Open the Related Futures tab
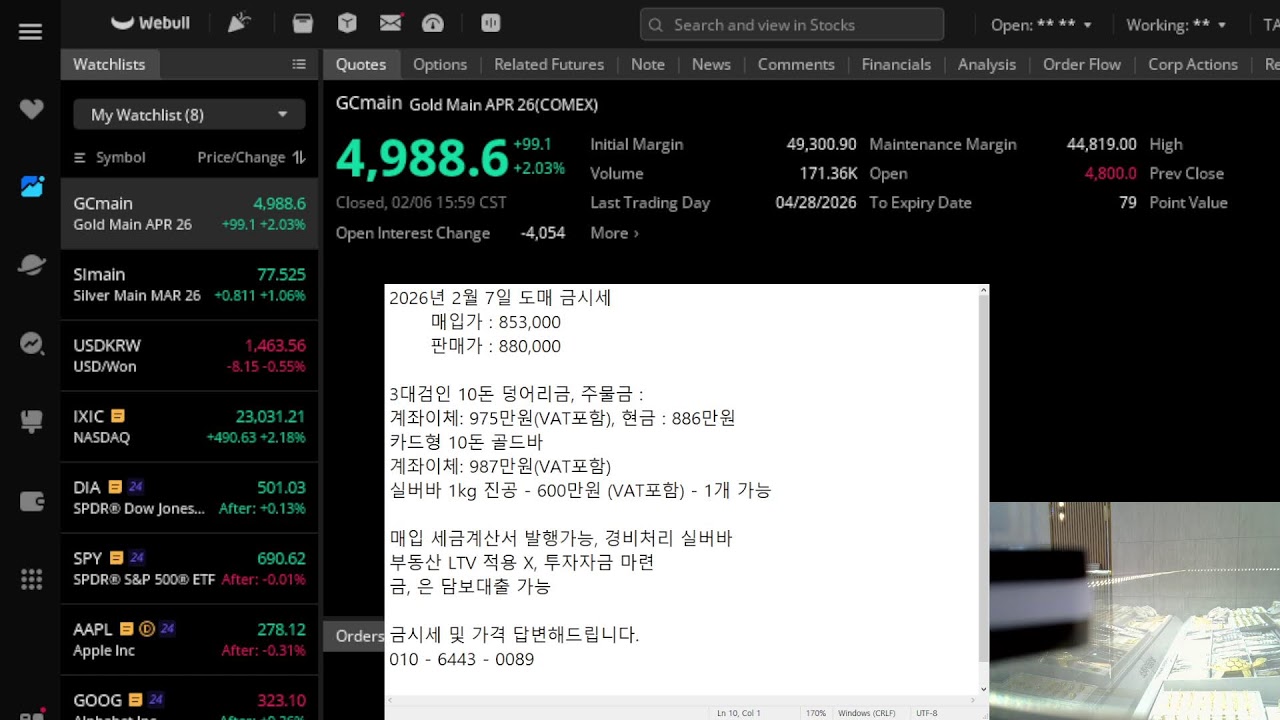The image size is (1280, 720). [x=549, y=64]
